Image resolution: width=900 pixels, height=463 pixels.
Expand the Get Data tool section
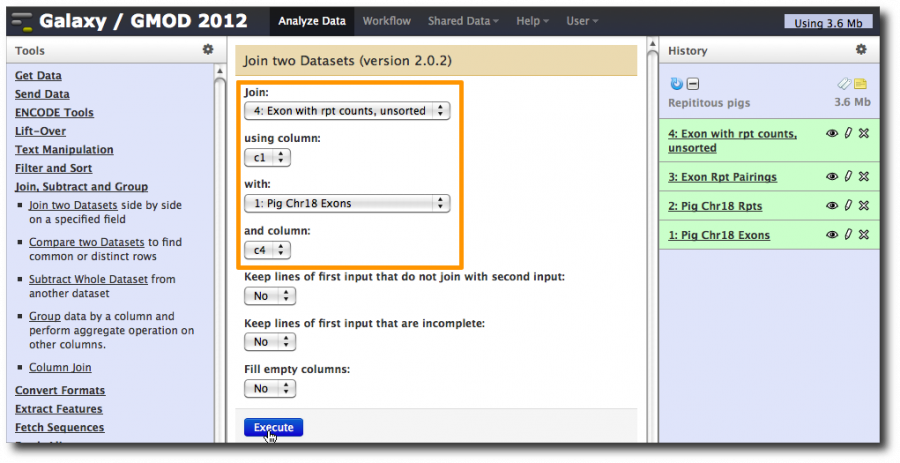[38, 75]
